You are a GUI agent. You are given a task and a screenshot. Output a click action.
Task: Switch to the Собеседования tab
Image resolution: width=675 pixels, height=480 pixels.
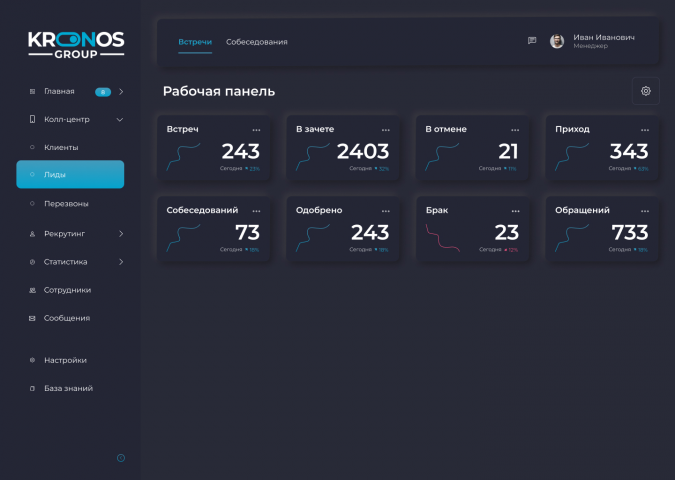click(x=257, y=42)
